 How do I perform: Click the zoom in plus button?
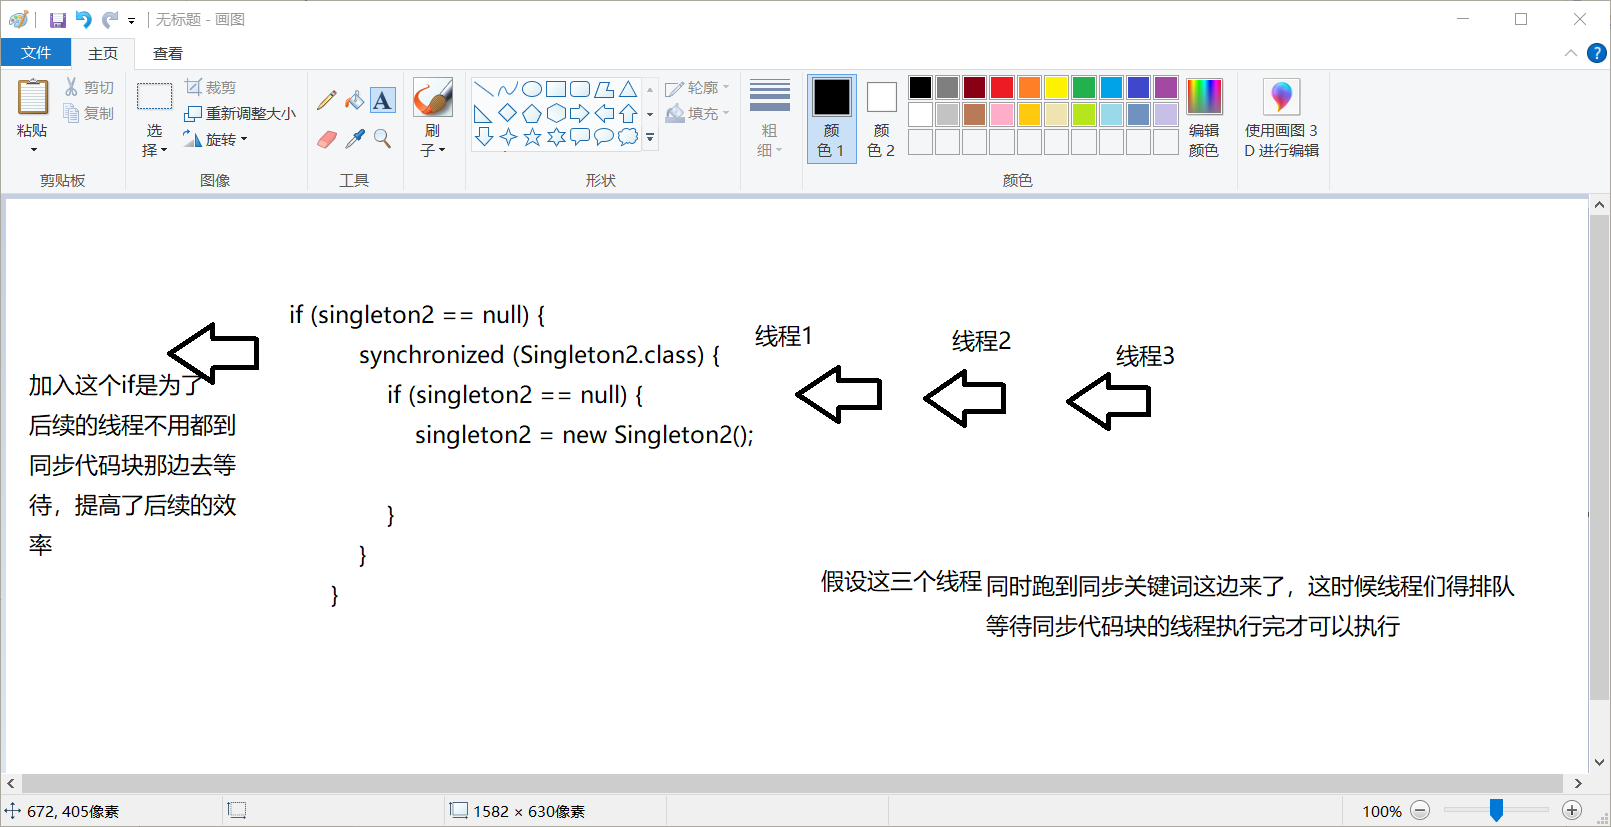1572,811
